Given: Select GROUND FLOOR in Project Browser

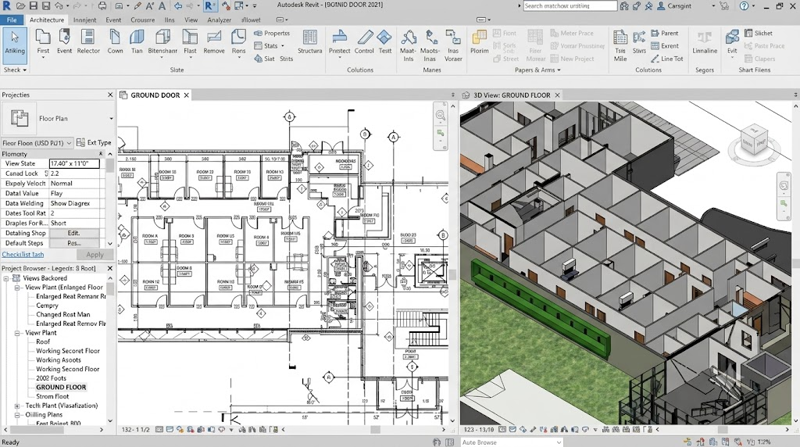Looking at the screenshot, I should tap(61, 387).
